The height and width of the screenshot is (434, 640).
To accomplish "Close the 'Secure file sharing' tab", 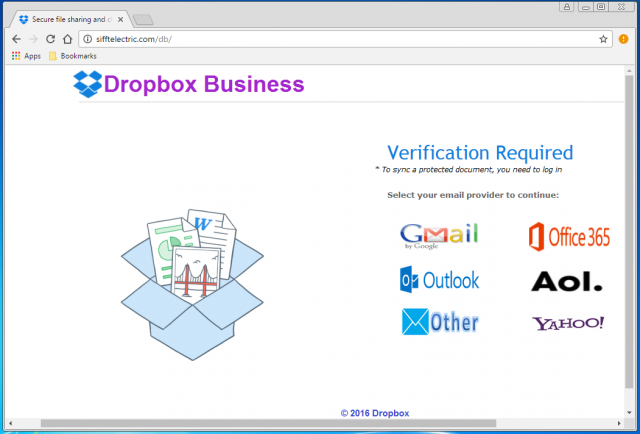I will [x=120, y=19].
